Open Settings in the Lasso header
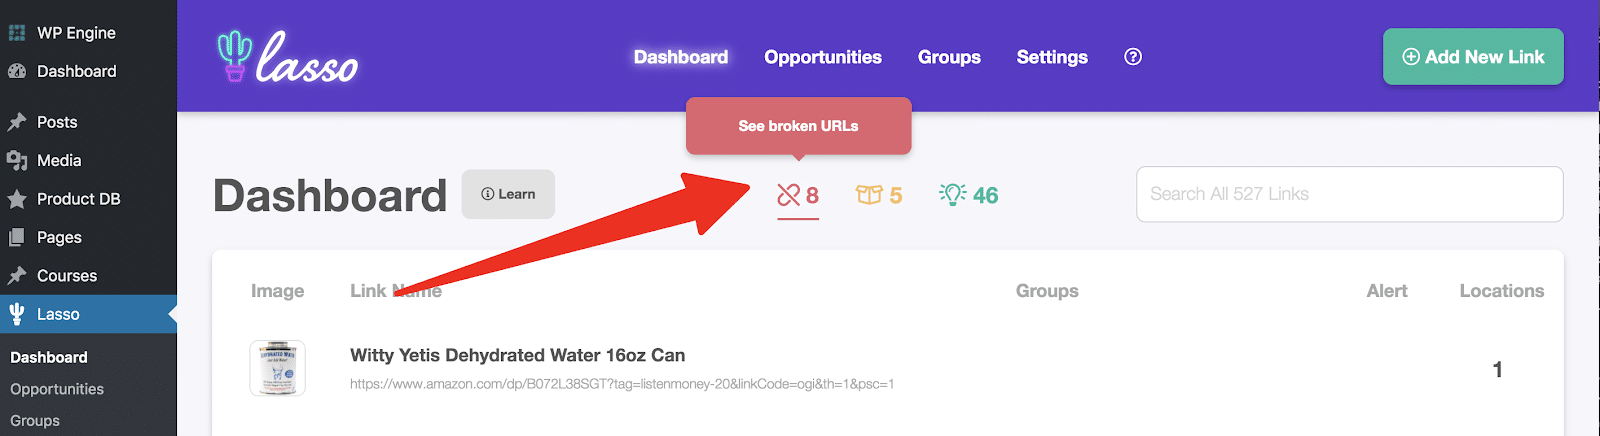The height and width of the screenshot is (436, 1600). point(1052,57)
